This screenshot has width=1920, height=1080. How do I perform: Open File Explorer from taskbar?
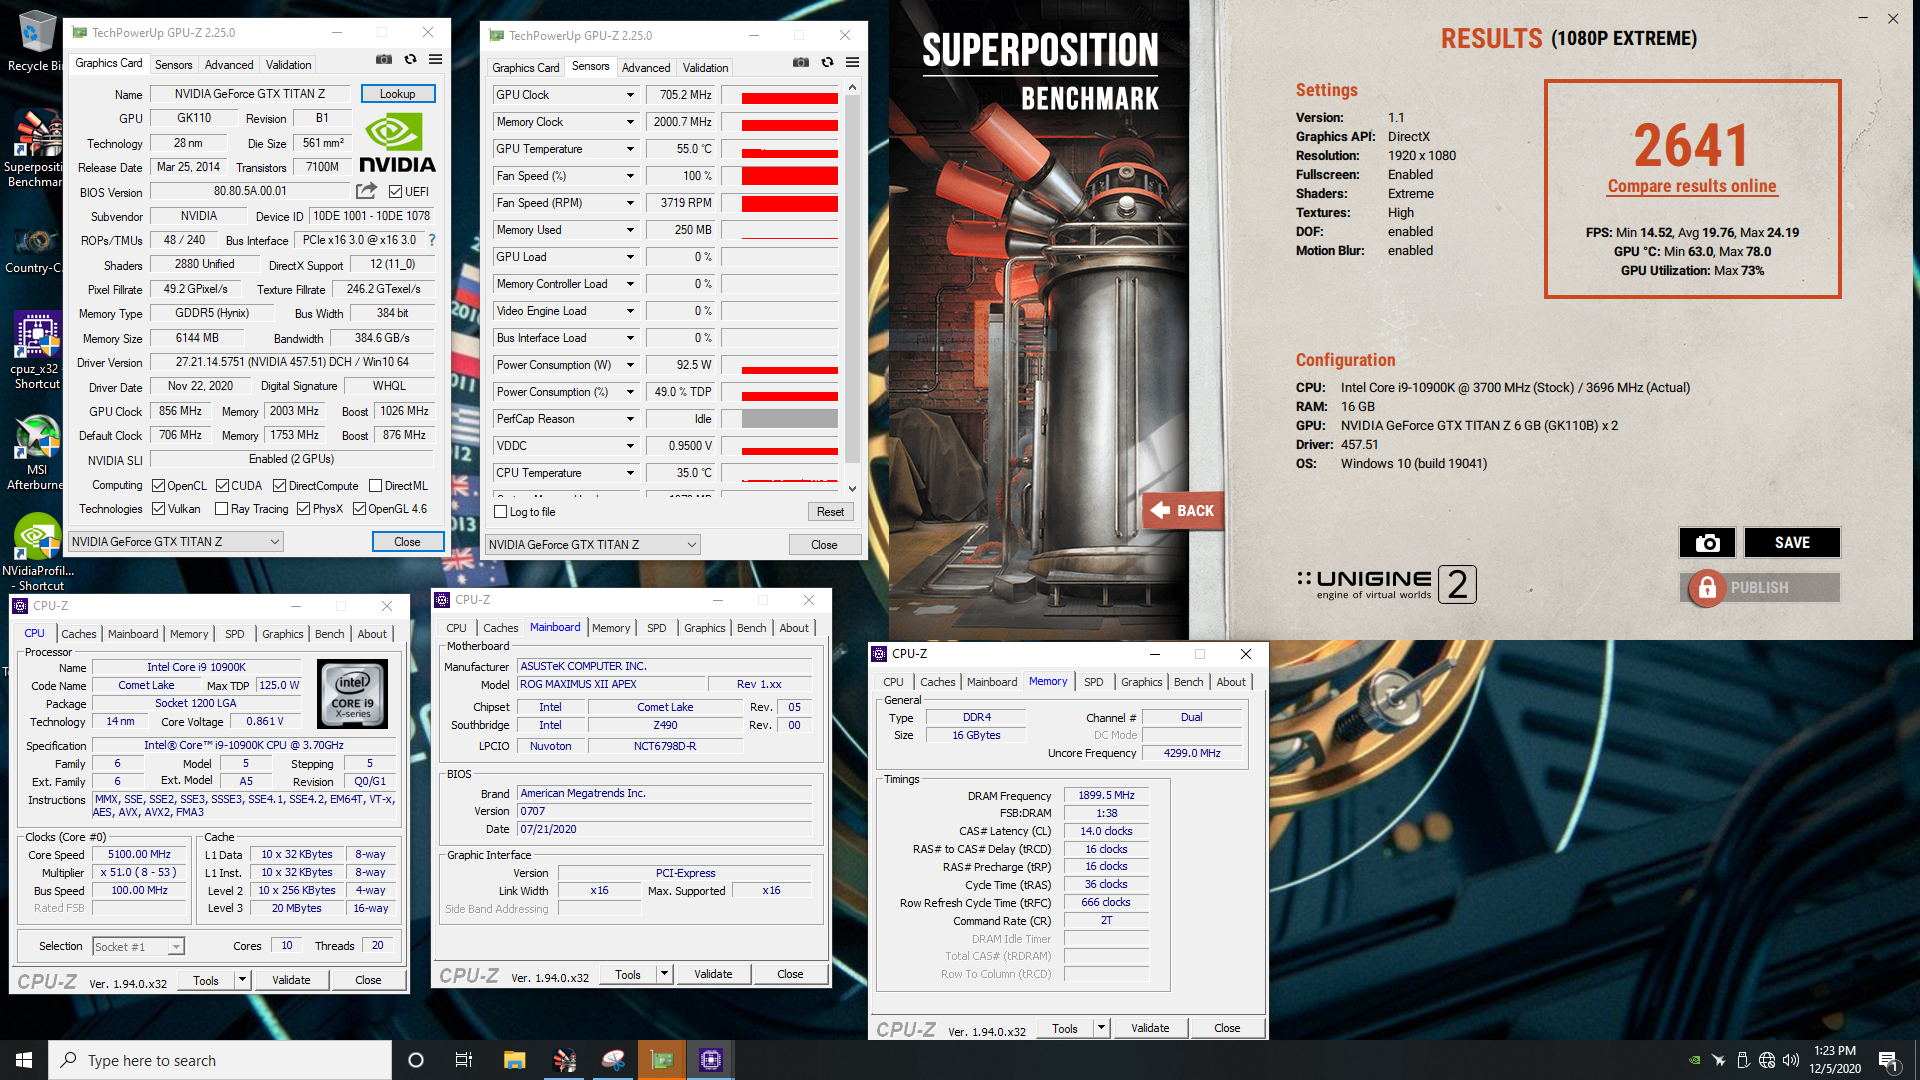click(x=515, y=1060)
